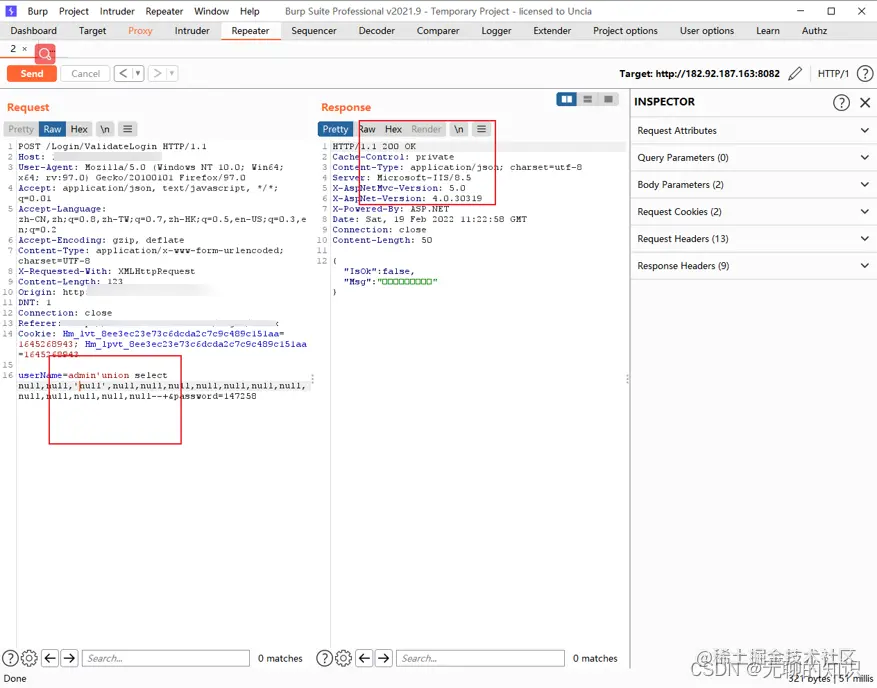Image resolution: width=877 pixels, height=688 pixels.
Task: Open the response message options menu icon
Action: pos(481,129)
